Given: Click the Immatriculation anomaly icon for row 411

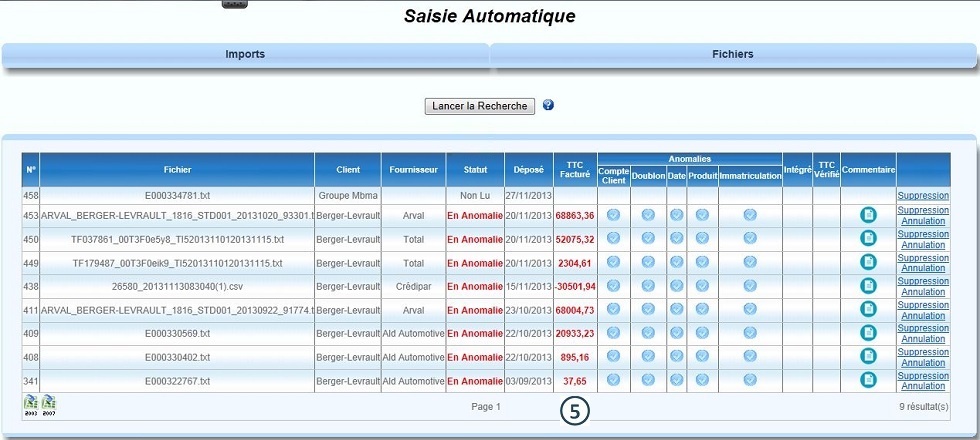Looking at the screenshot, I should (x=750, y=309).
